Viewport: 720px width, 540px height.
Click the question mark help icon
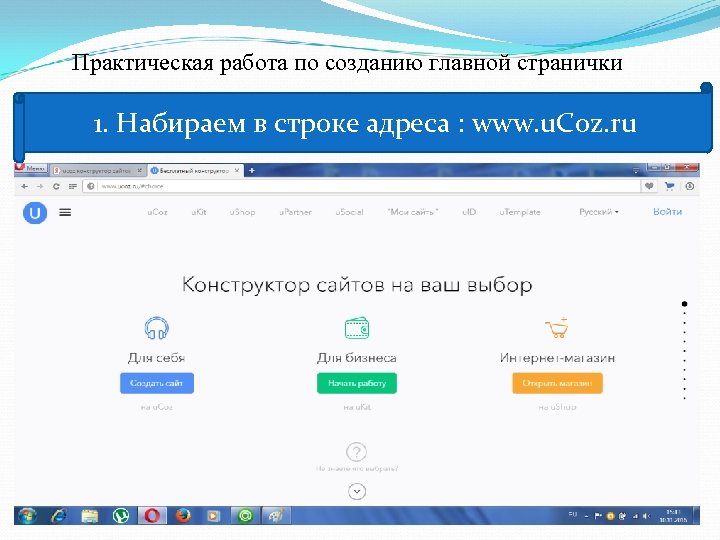pyautogui.click(x=356, y=452)
